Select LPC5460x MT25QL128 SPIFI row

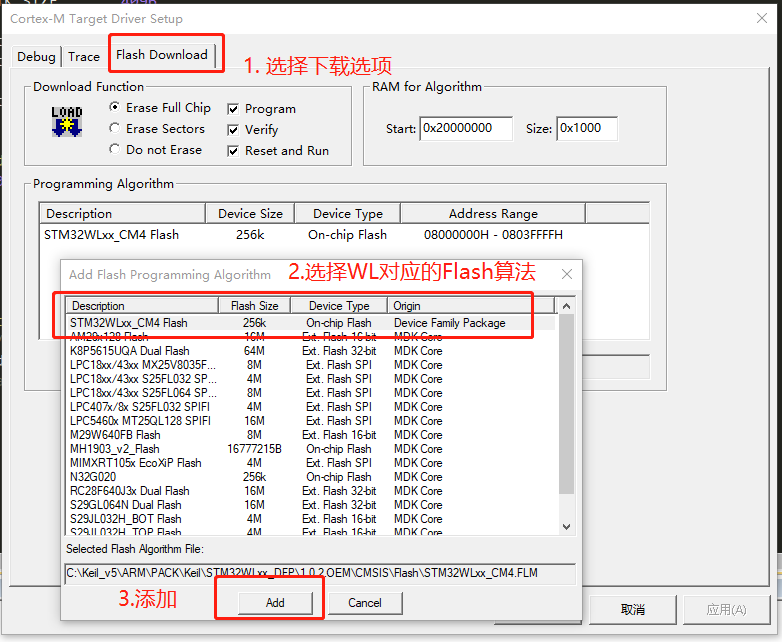310,421
